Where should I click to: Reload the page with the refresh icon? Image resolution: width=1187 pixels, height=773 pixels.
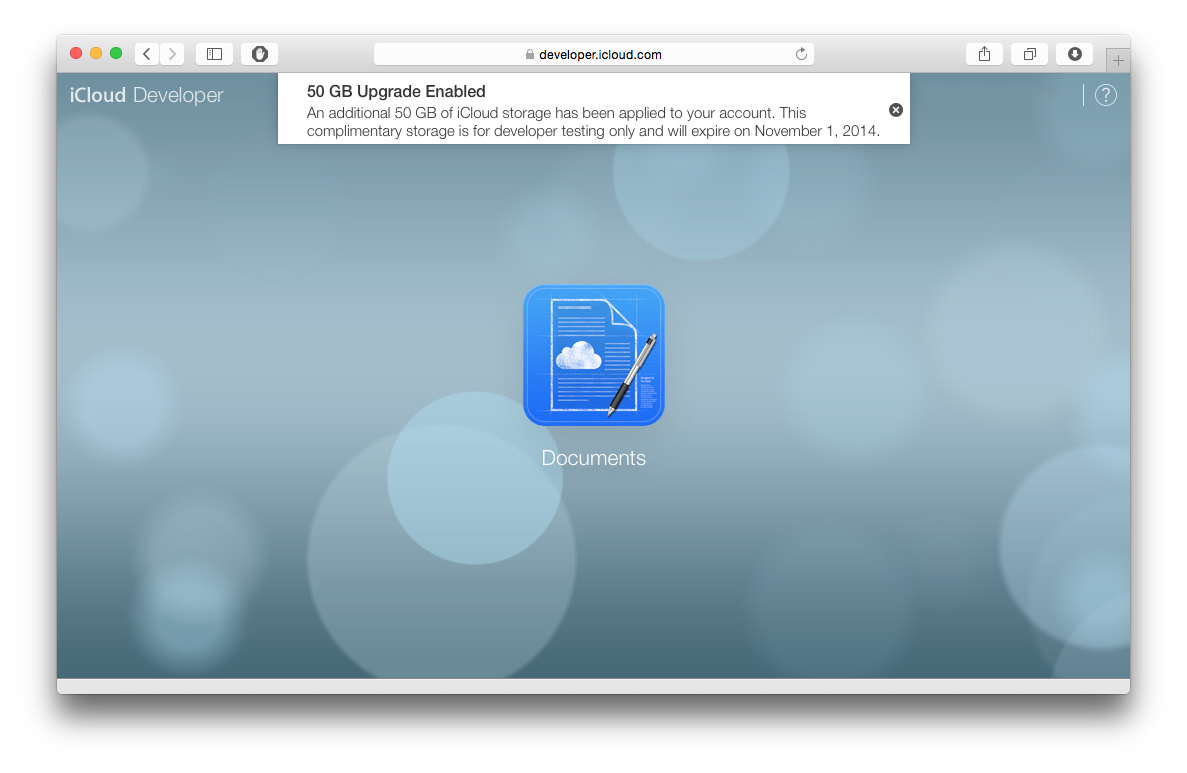coord(801,54)
